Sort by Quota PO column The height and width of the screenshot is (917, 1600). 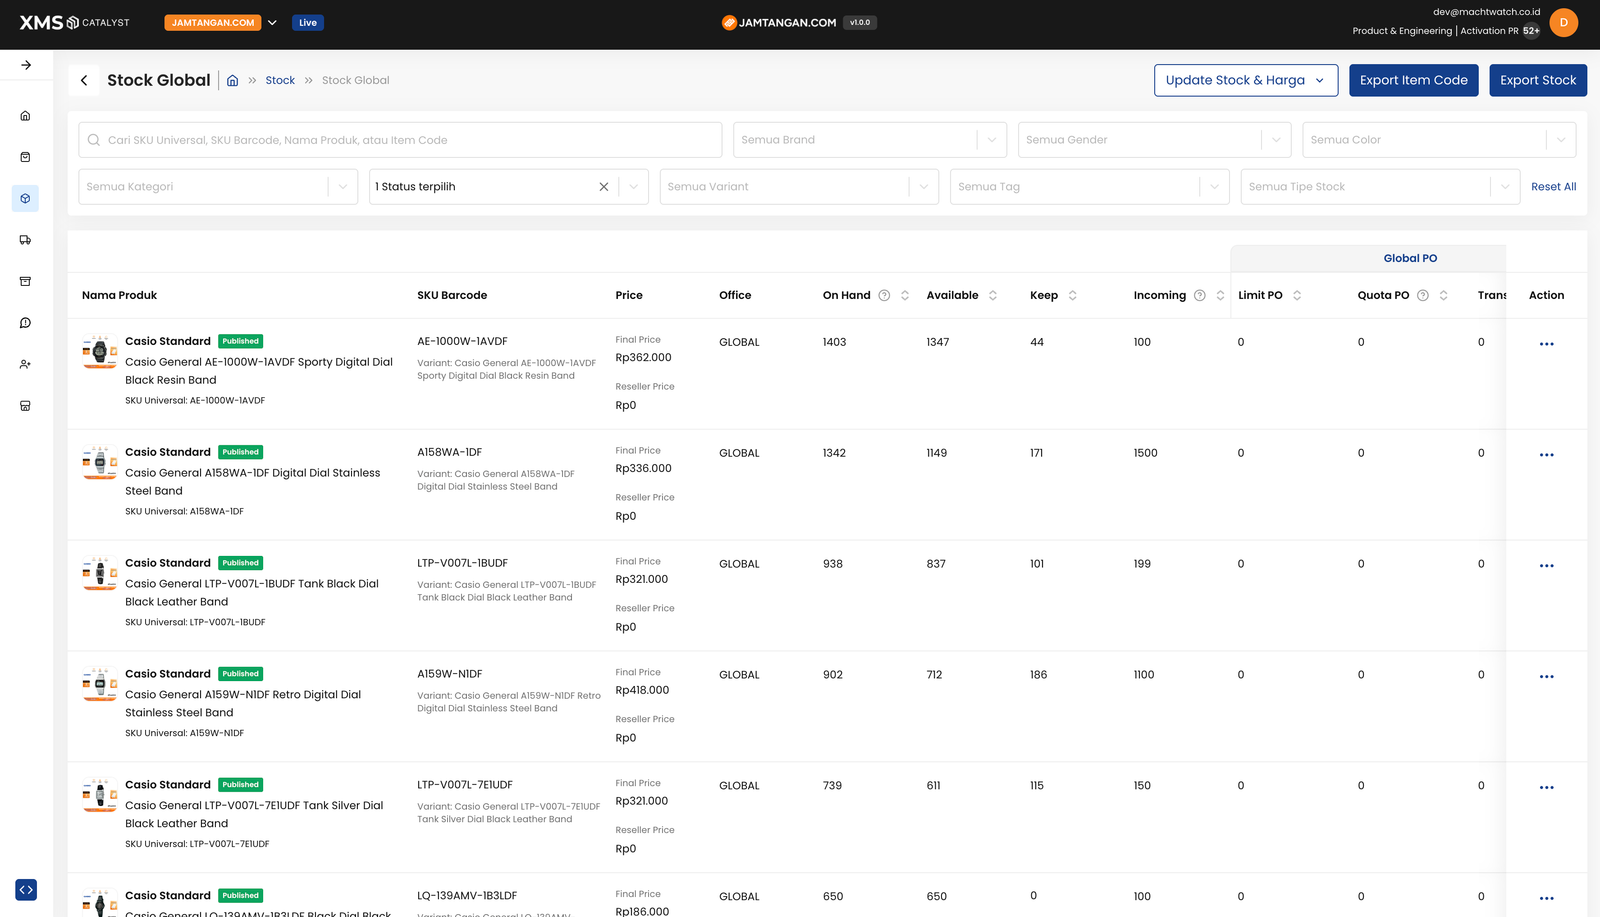point(1444,295)
